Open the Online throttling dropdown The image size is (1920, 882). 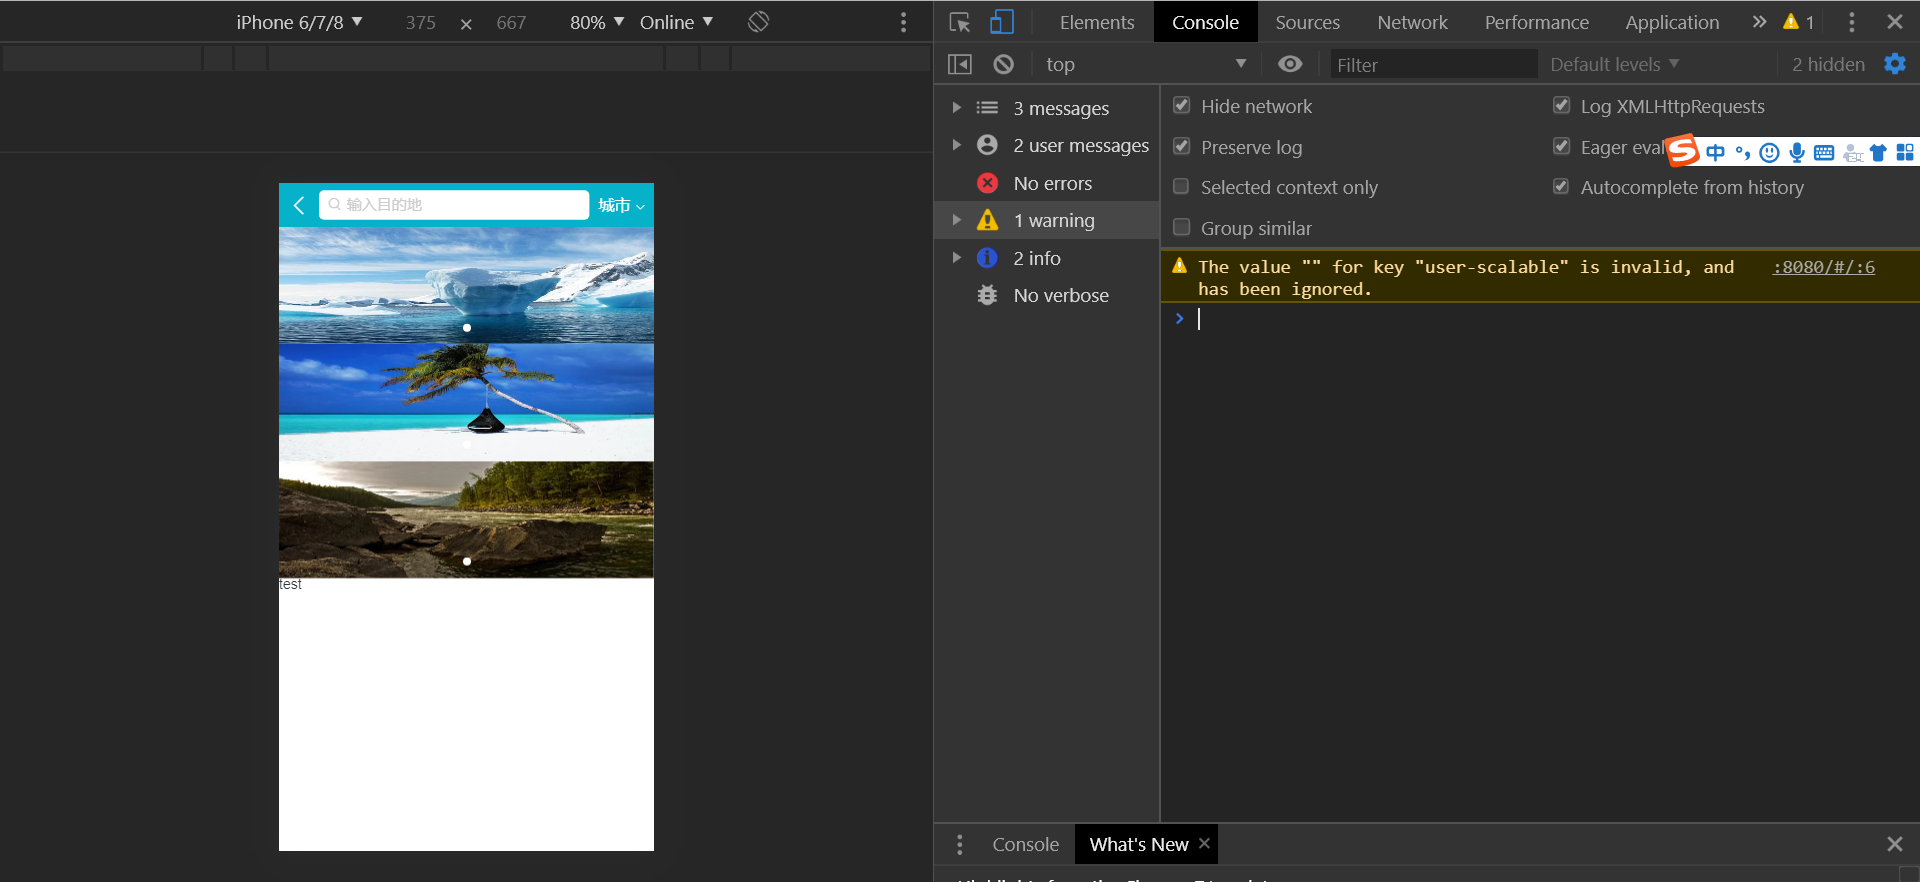[x=677, y=22]
